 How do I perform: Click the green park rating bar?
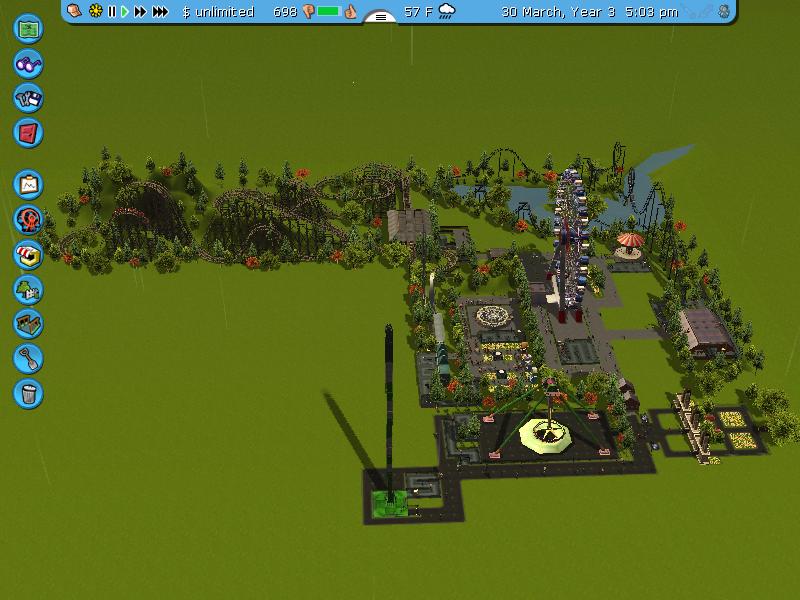[x=329, y=11]
